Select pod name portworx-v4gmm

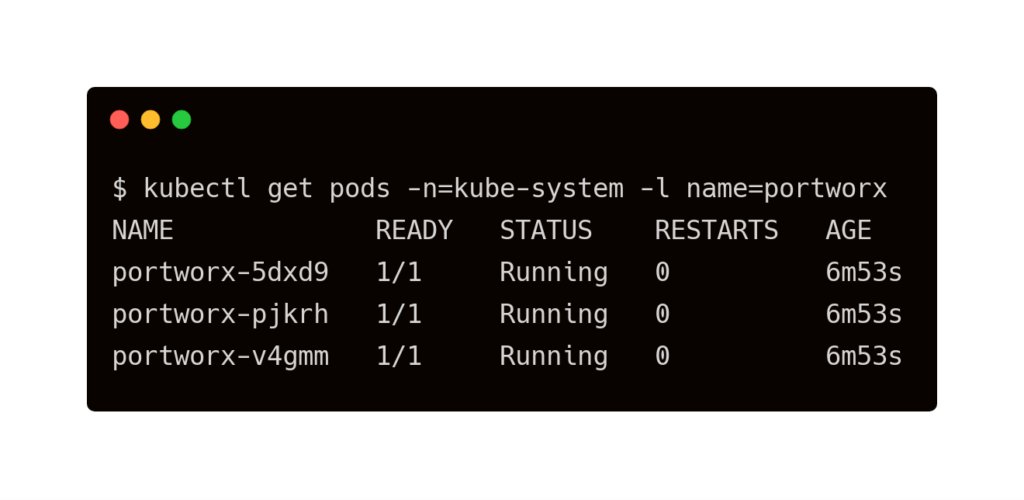pyautogui.click(x=220, y=356)
